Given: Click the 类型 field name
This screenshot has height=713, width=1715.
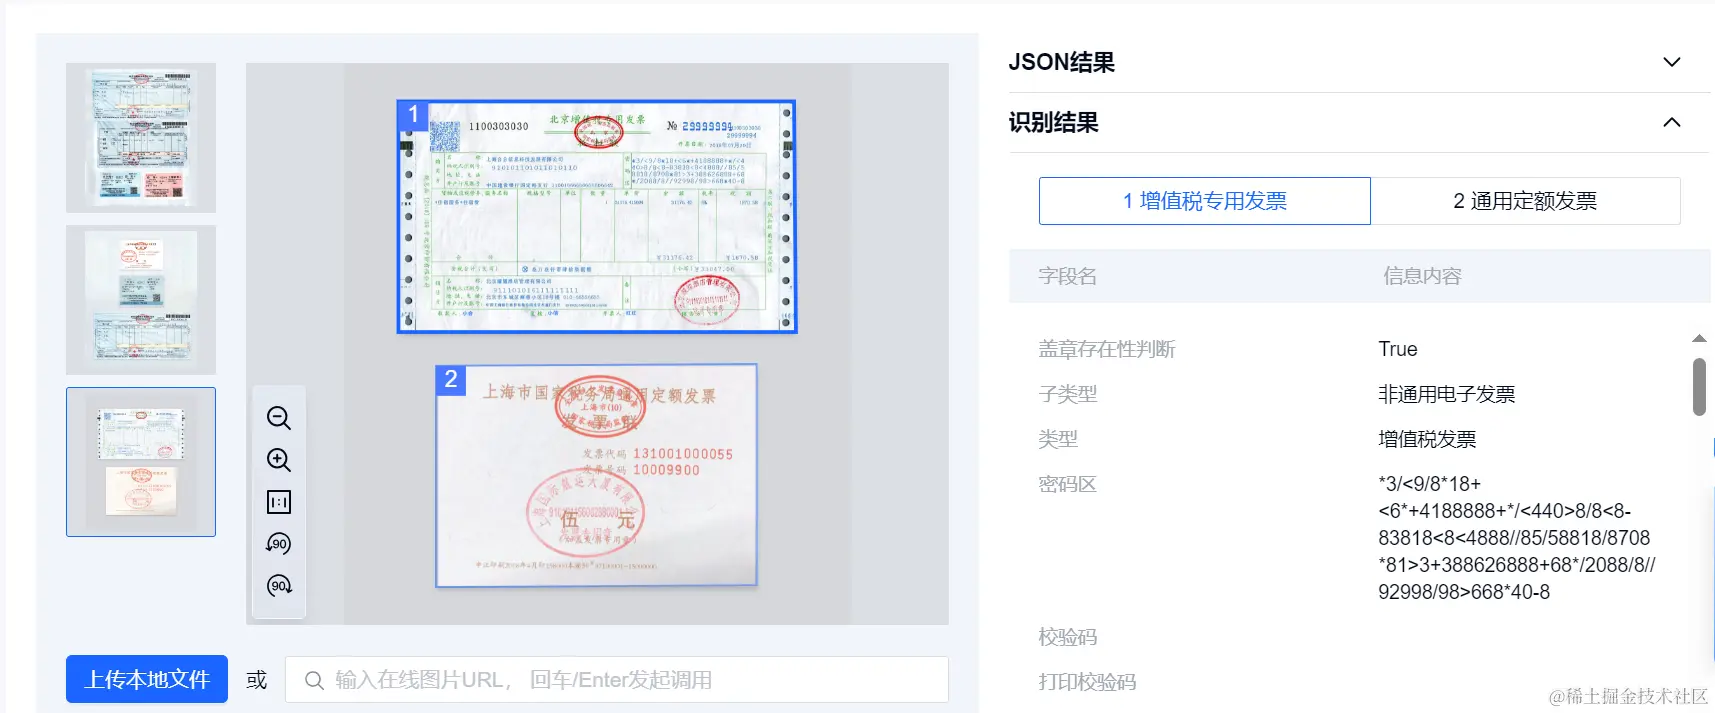Looking at the screenshot, I should point(1058,439).
